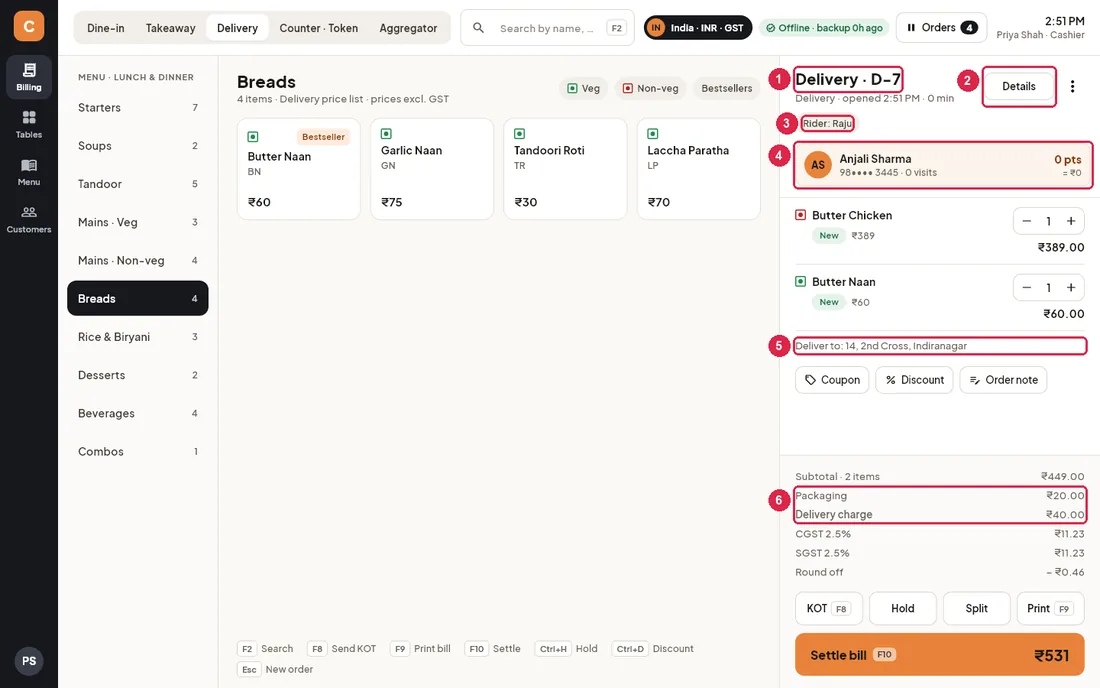
Task: Switch to Takeaway order type
Action: tap(170, 28)
